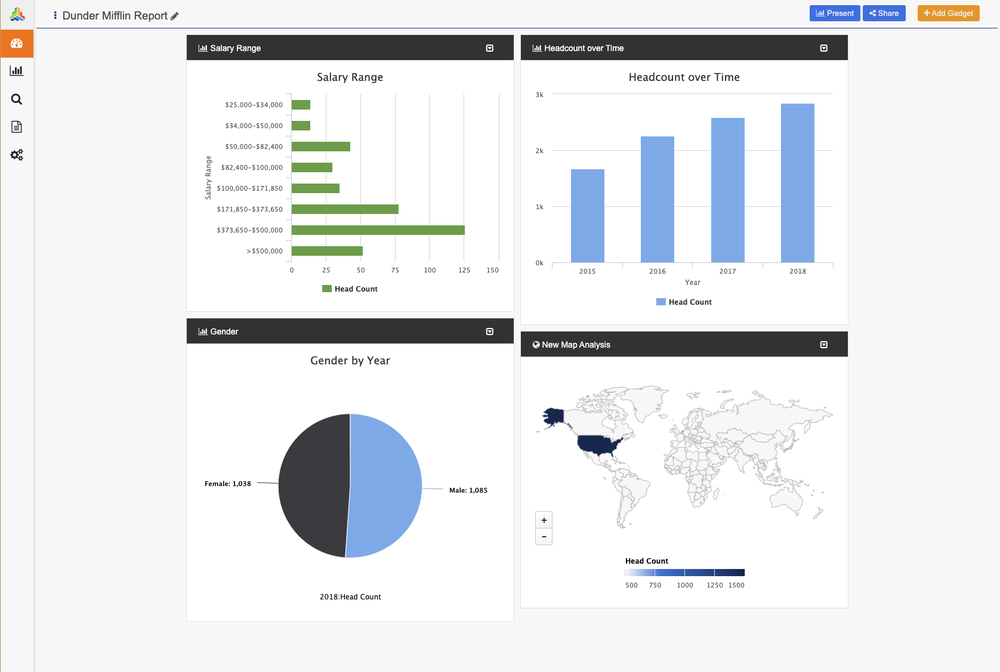Click the $100,000-$171,850 salary bar

316,188
